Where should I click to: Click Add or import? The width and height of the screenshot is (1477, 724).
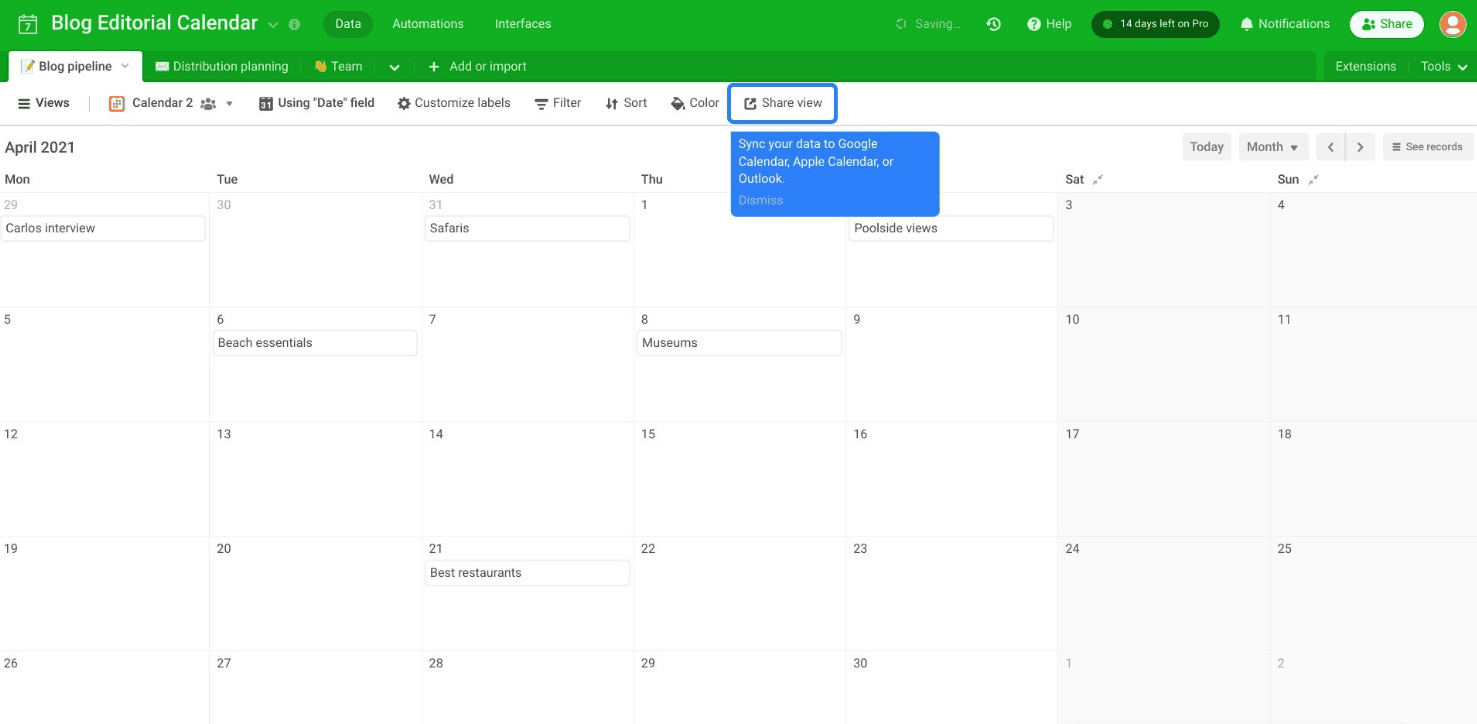(x=477, y=66)
